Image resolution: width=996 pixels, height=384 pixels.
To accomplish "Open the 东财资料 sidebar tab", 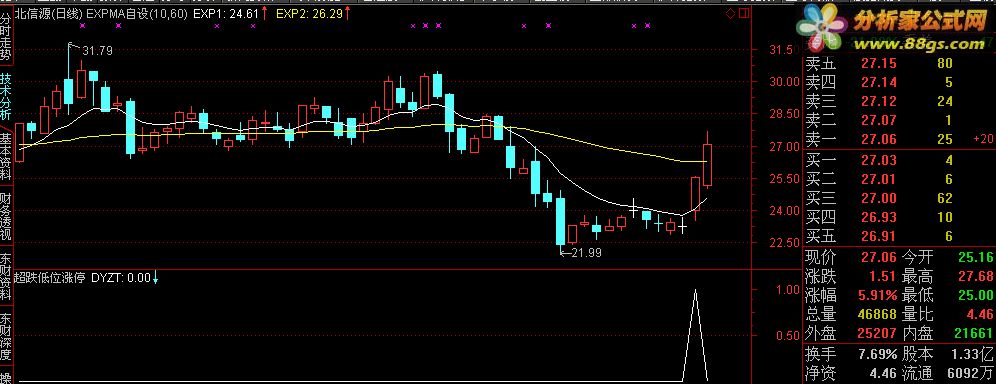I will coord(6,276).
